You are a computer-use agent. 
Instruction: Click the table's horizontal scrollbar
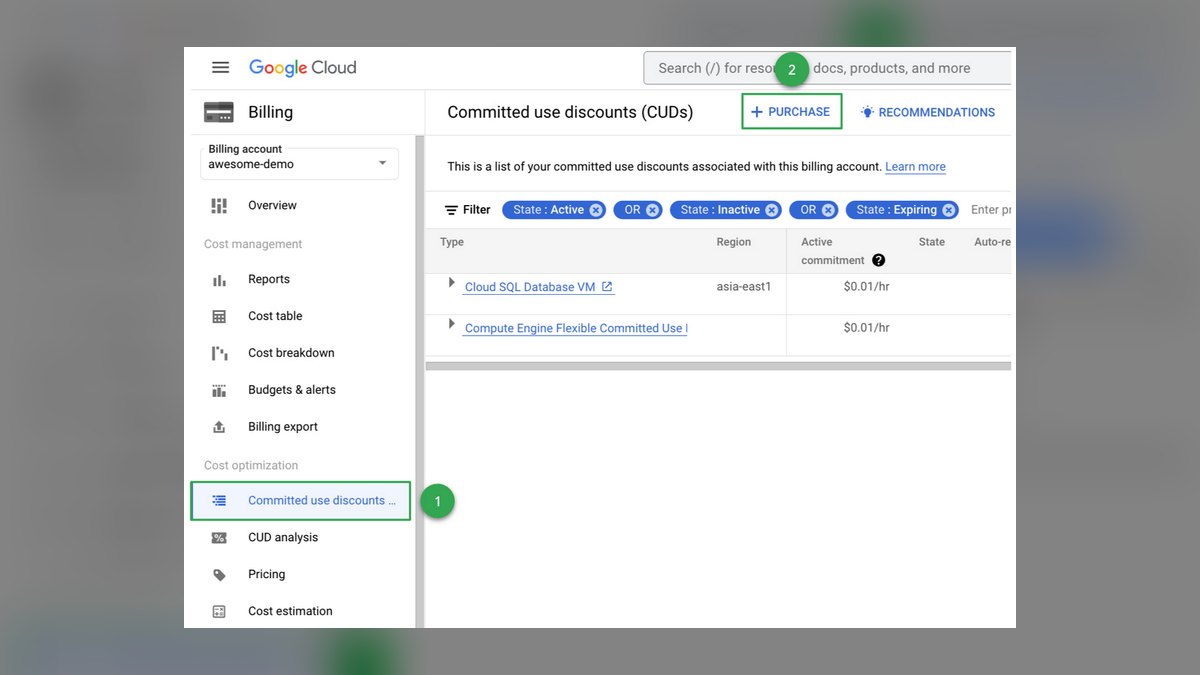(718, 366)
